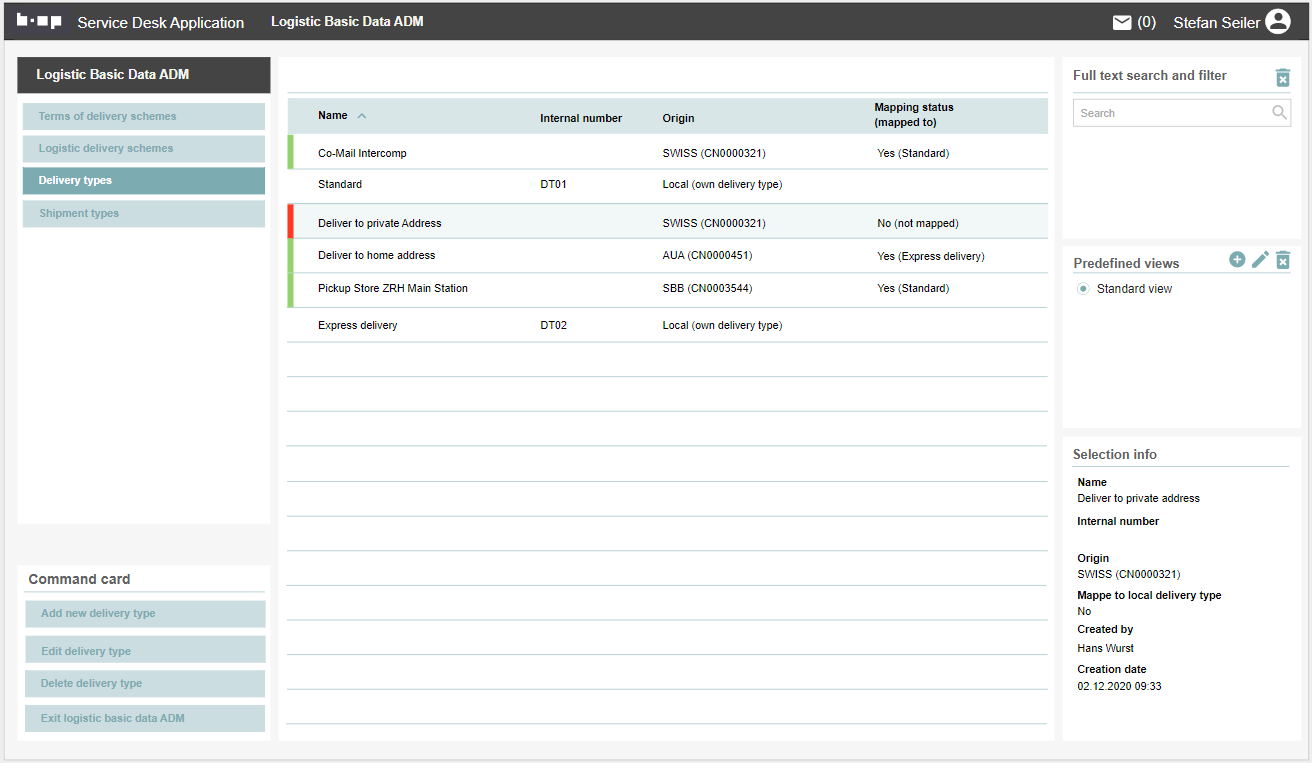
Task: Click the b·a·p logo in header
Action: click(39, 21)
